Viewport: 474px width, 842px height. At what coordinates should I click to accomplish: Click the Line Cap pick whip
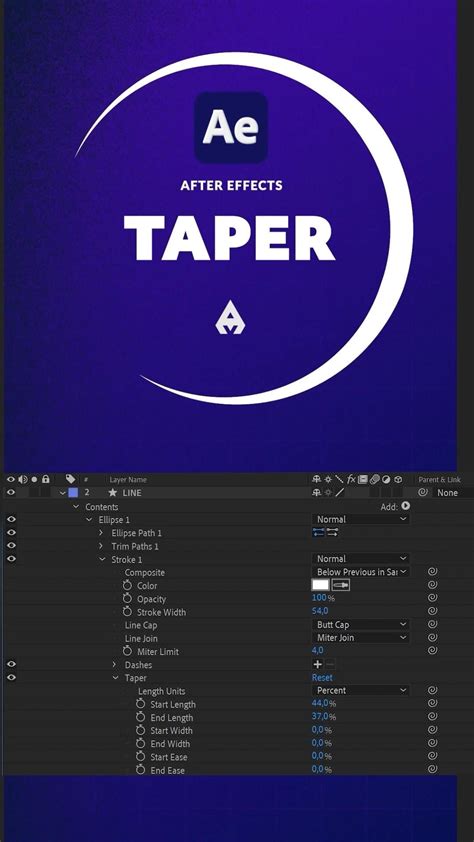(x=433, y=625)
